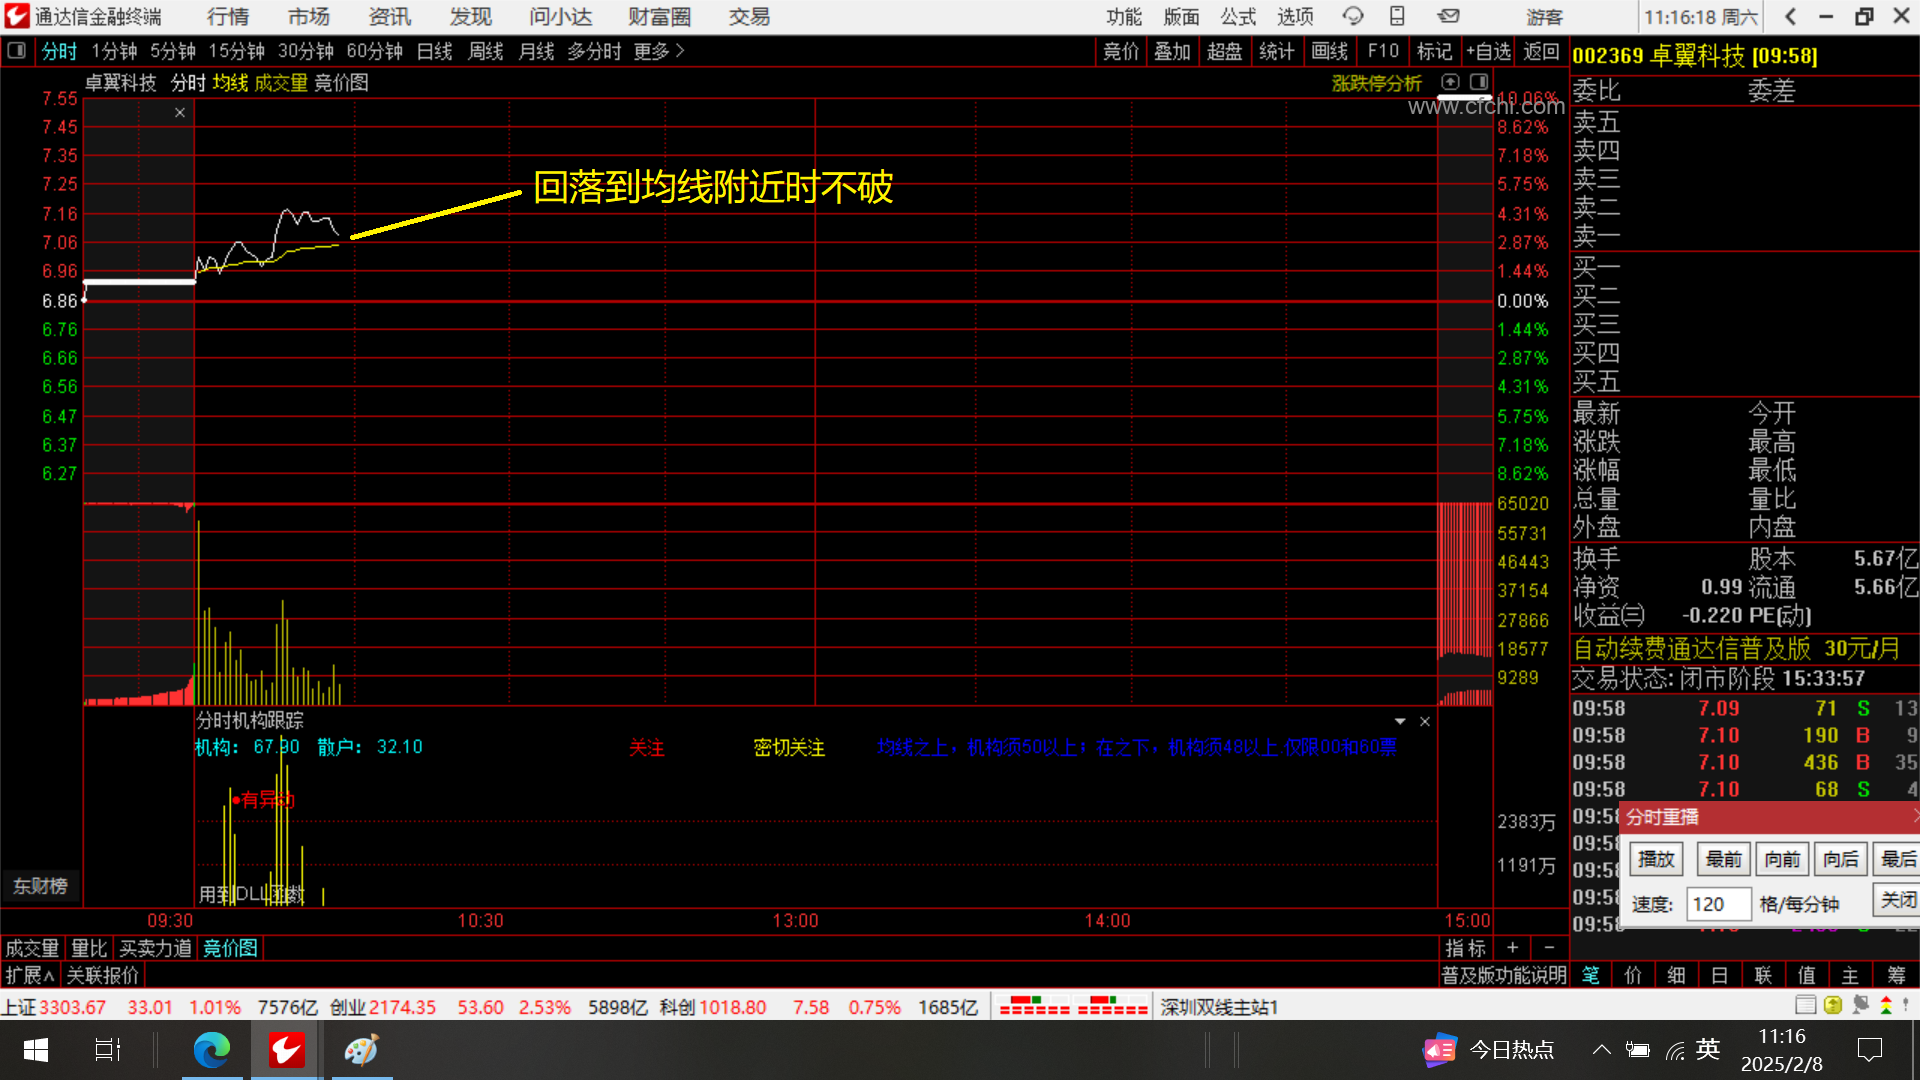Click the panel layout icon beside 涨跌停分析

click(x=1479, y=82)
